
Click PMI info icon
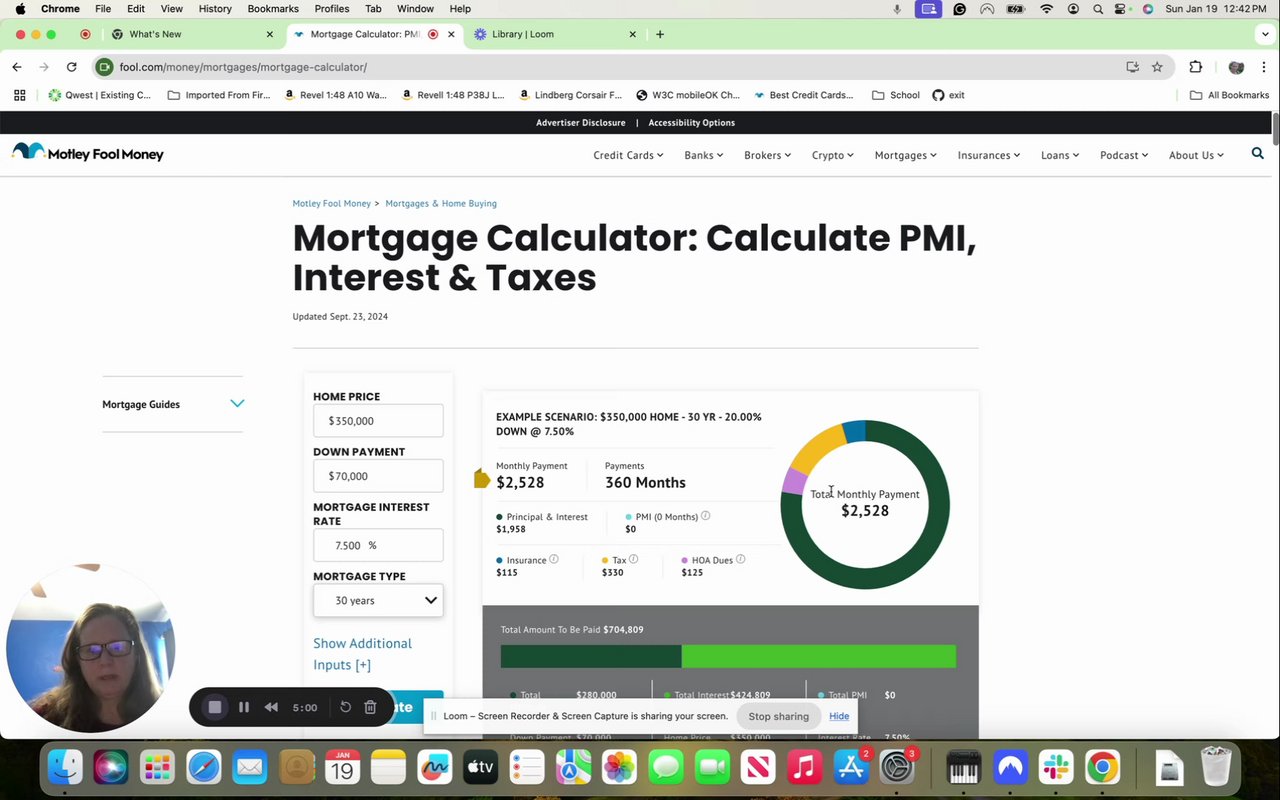[x=705, y=516]
